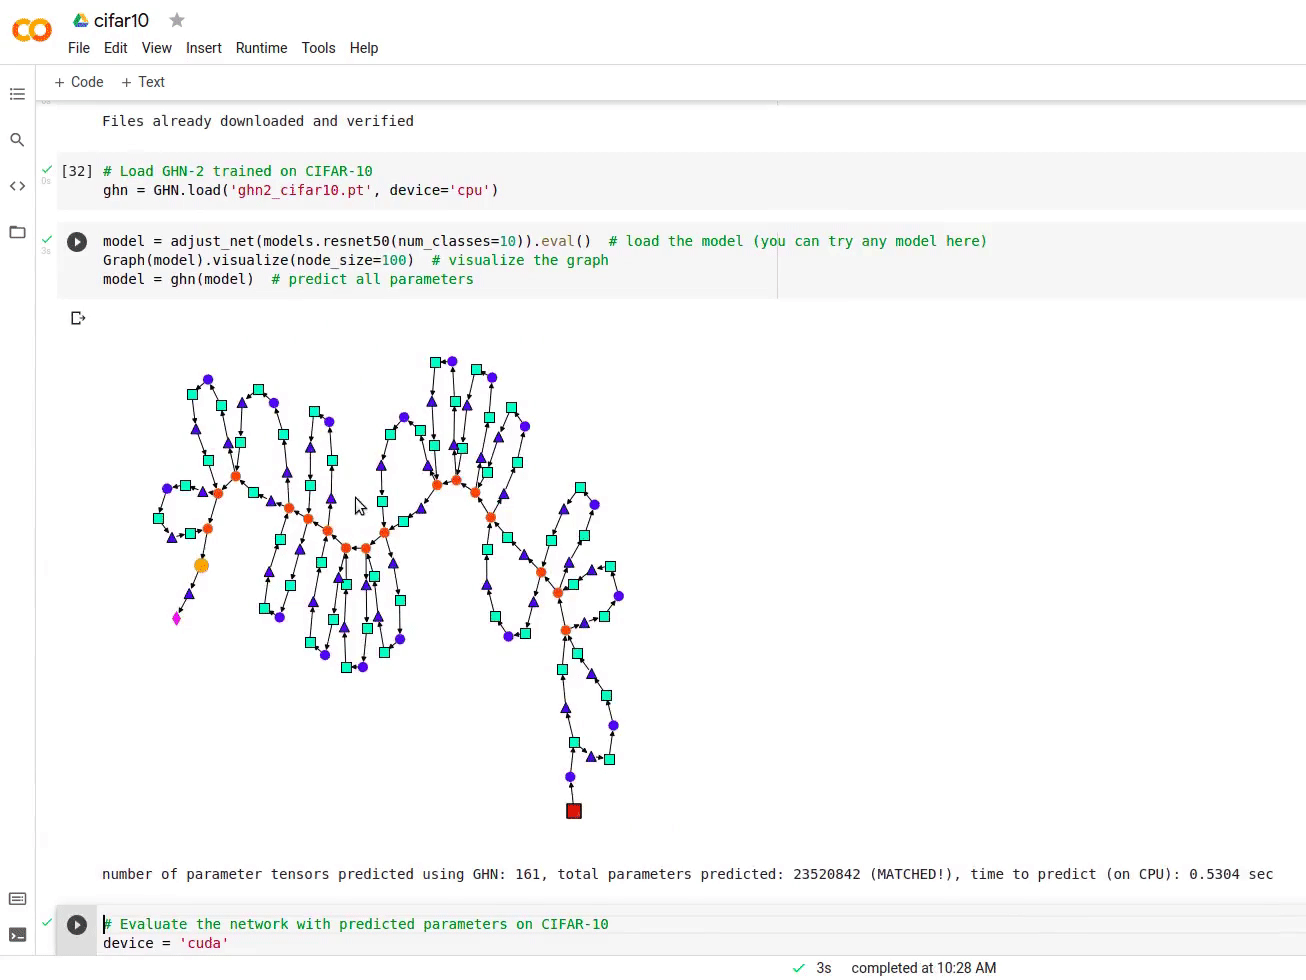Open the terminal icon at bottom left
1306x980 pixels.
[x=17, y=935]
